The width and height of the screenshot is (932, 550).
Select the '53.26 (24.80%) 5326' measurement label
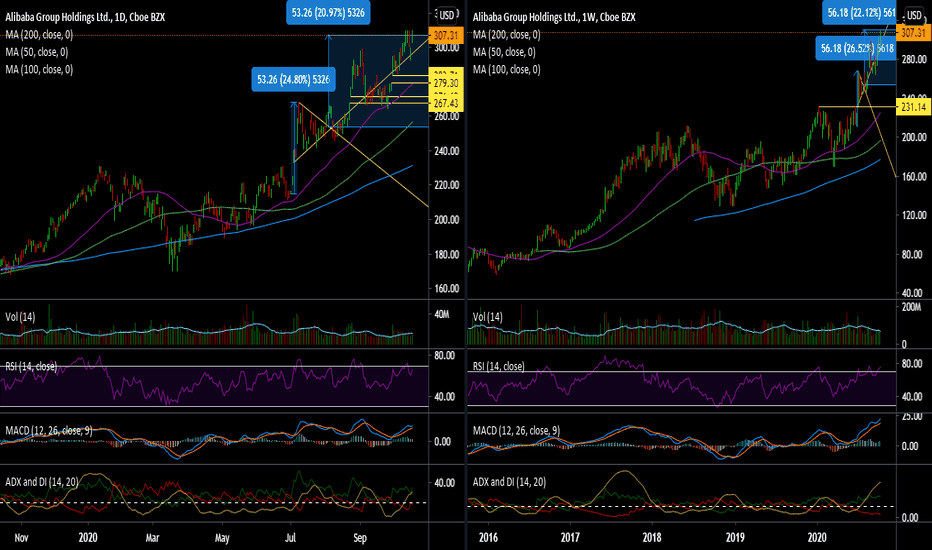click(293, 80)
